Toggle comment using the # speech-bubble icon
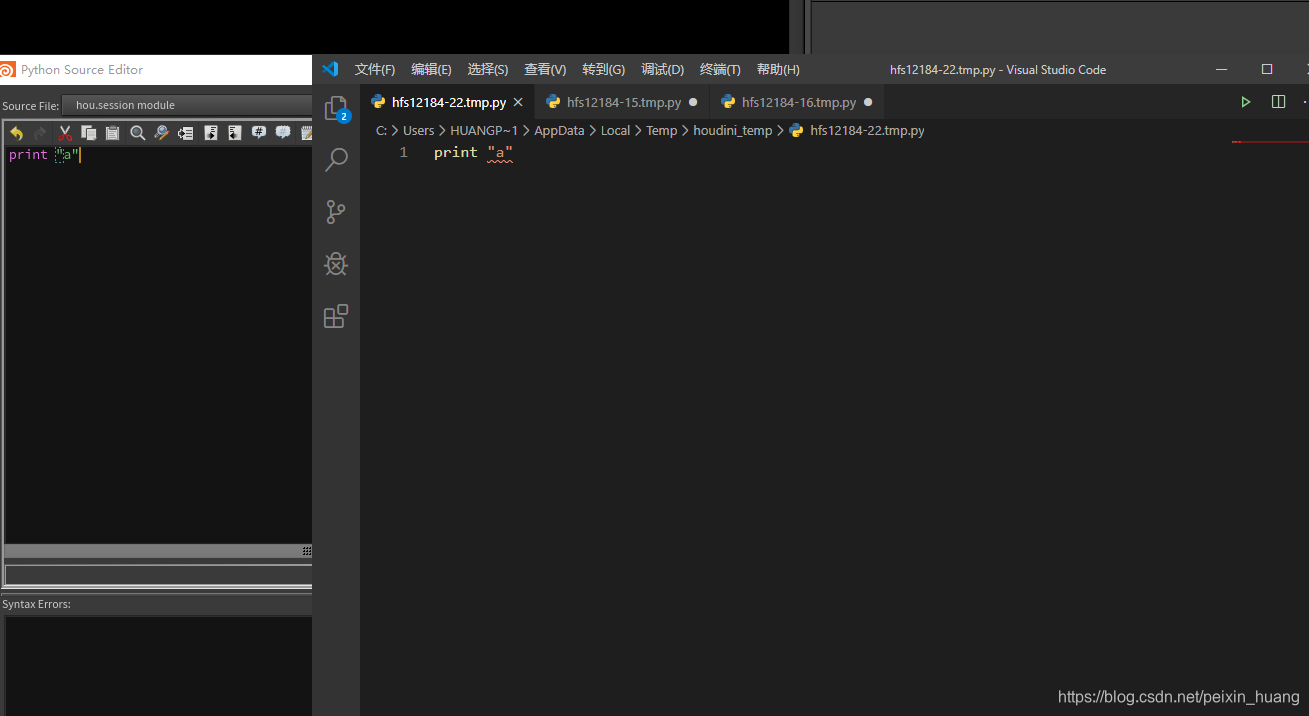 260,132
